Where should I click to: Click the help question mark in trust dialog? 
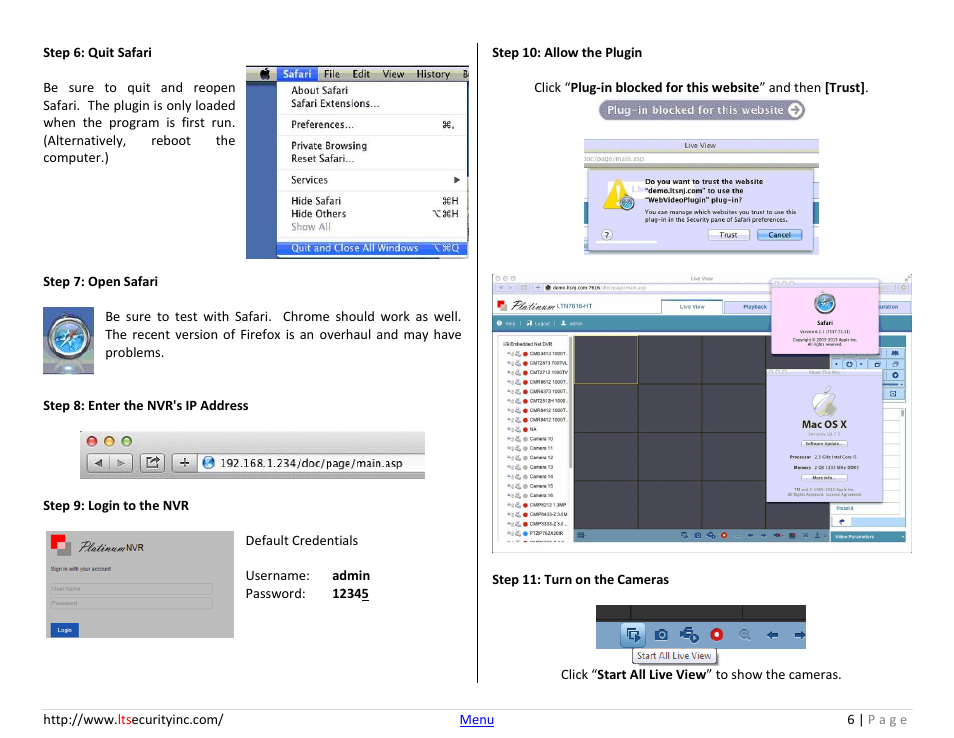pos(607,235)
